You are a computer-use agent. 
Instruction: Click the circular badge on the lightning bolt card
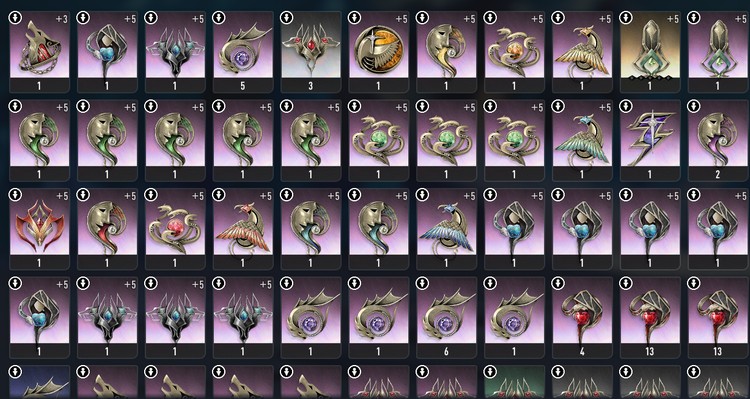click(x=626, y=107)
